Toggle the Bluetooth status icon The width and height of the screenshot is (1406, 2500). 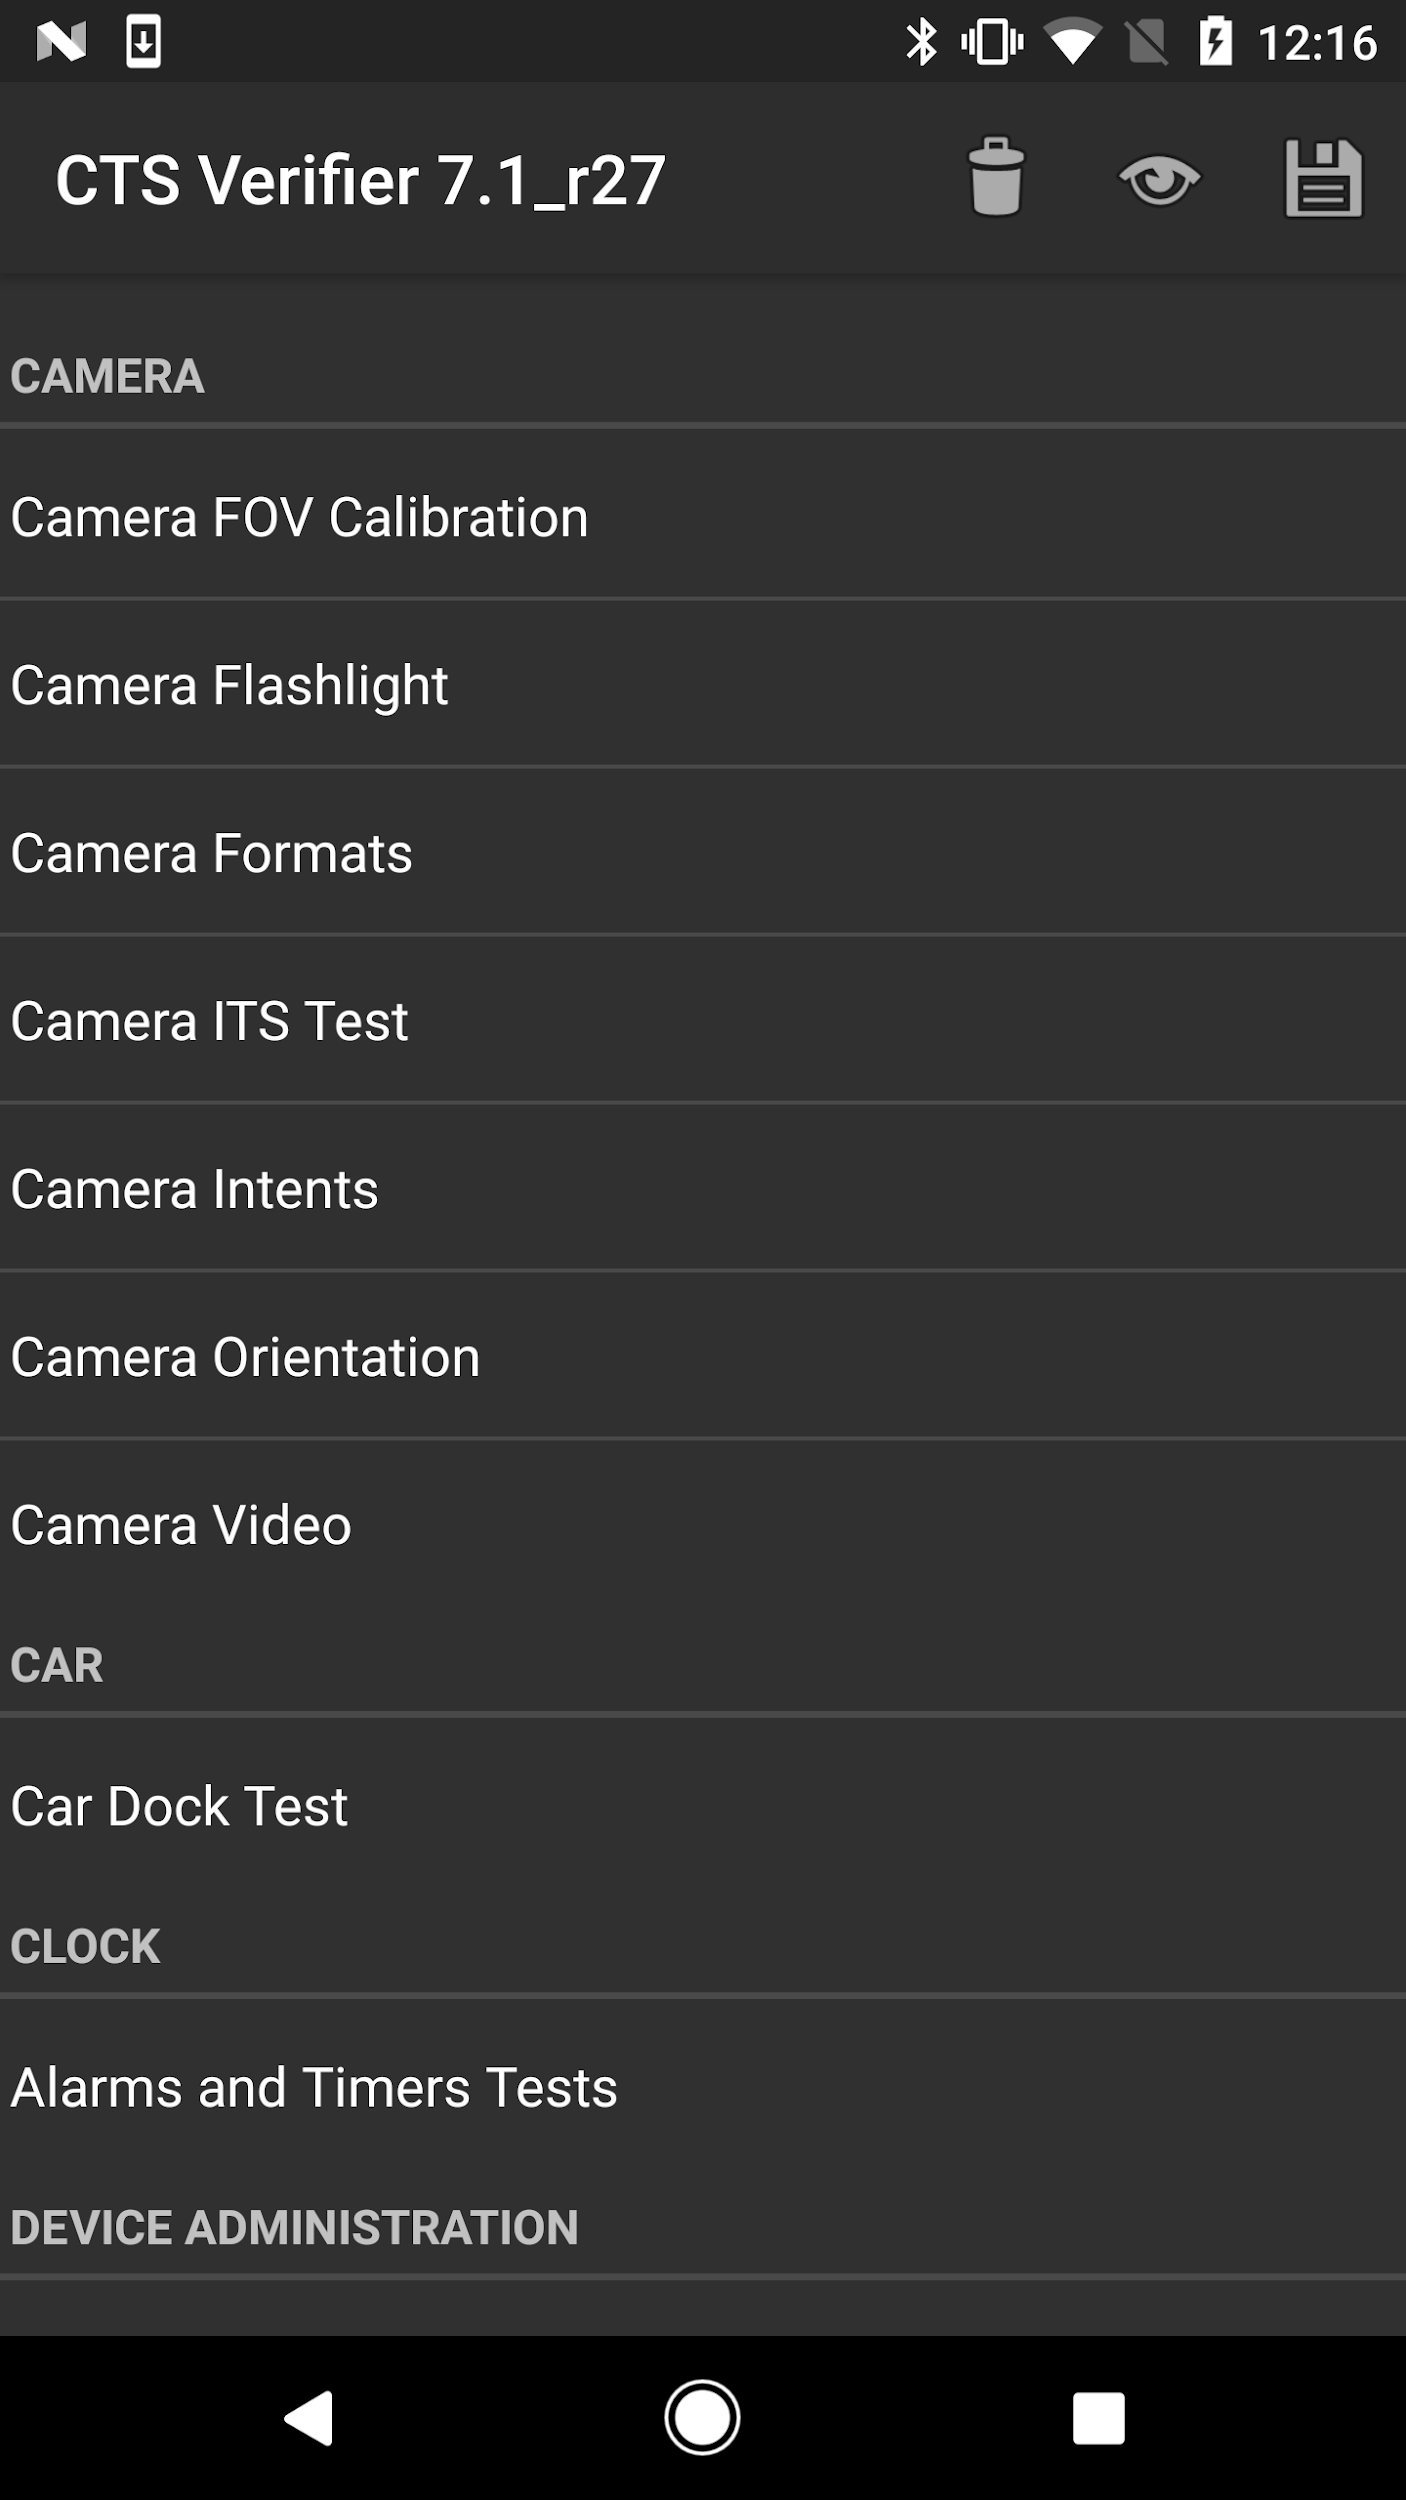922,42
